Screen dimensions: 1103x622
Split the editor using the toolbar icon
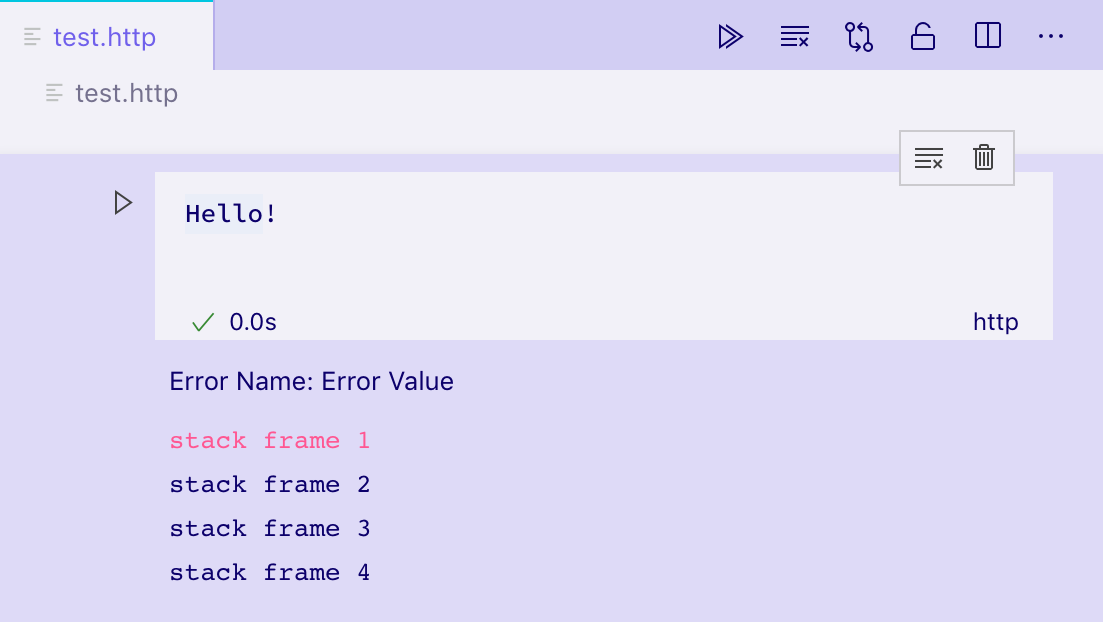987,36
